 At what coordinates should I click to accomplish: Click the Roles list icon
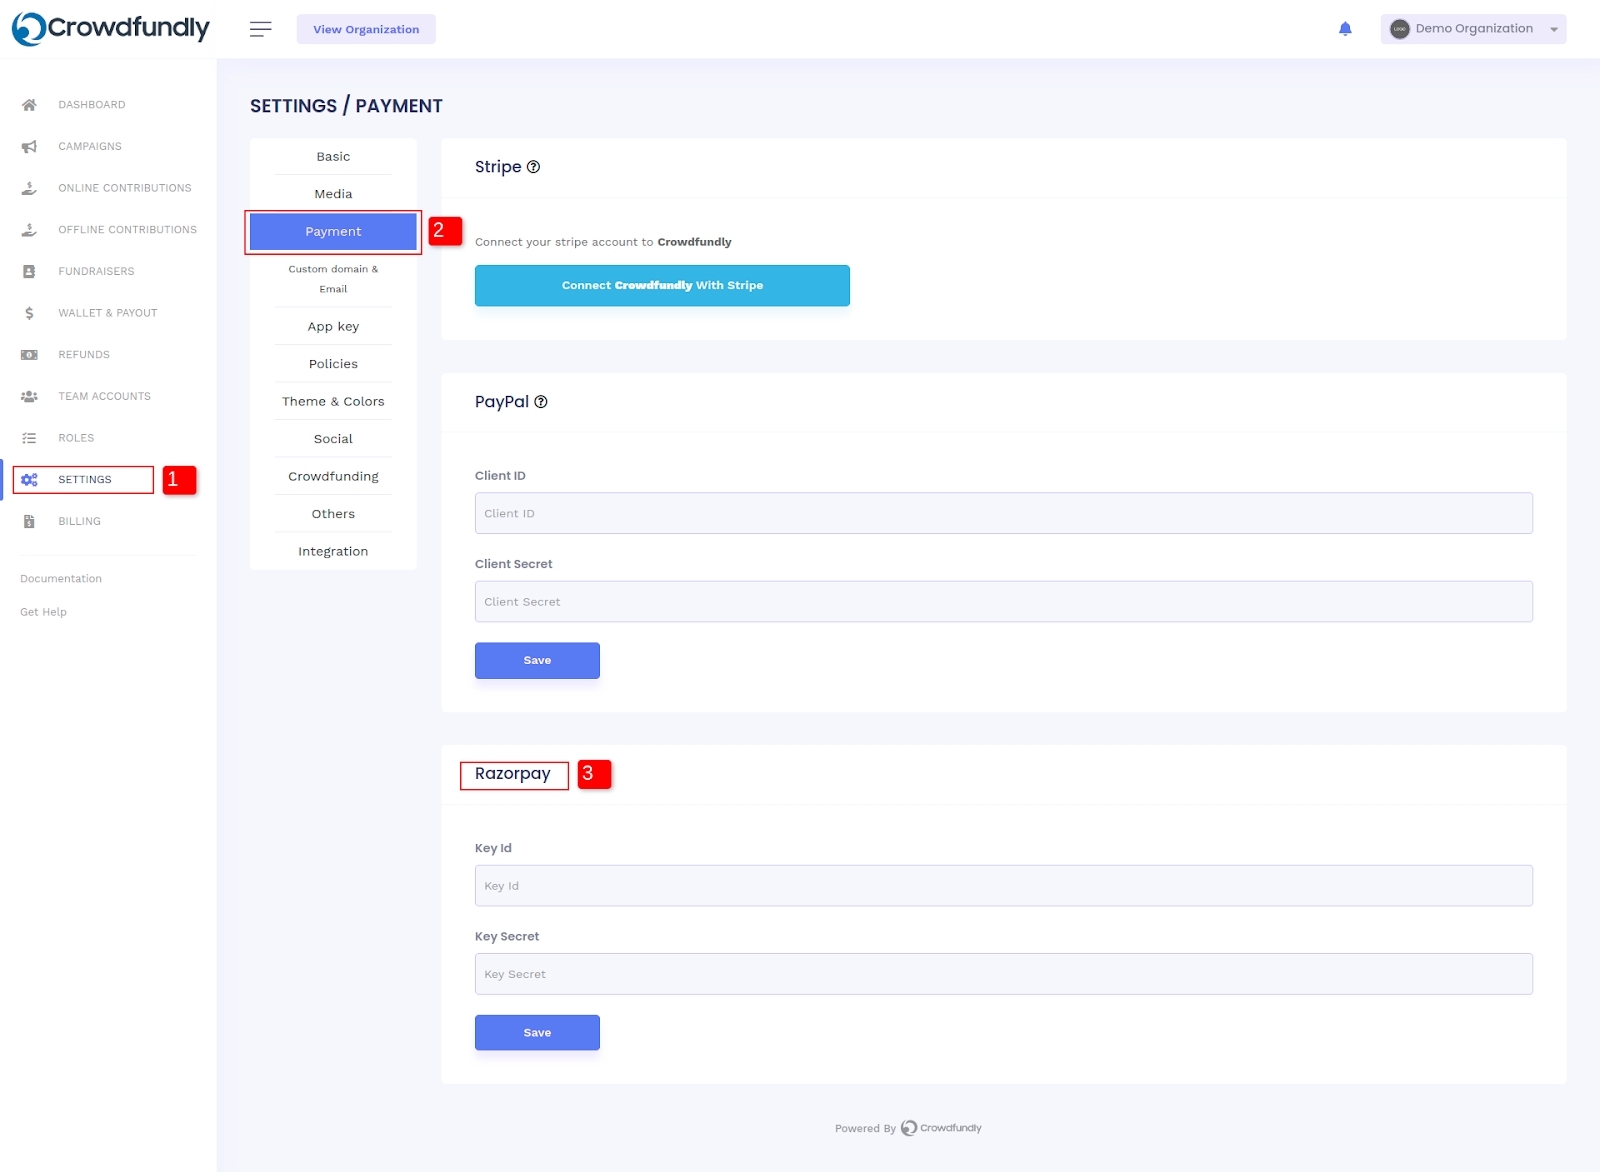[x=29, y=438]
